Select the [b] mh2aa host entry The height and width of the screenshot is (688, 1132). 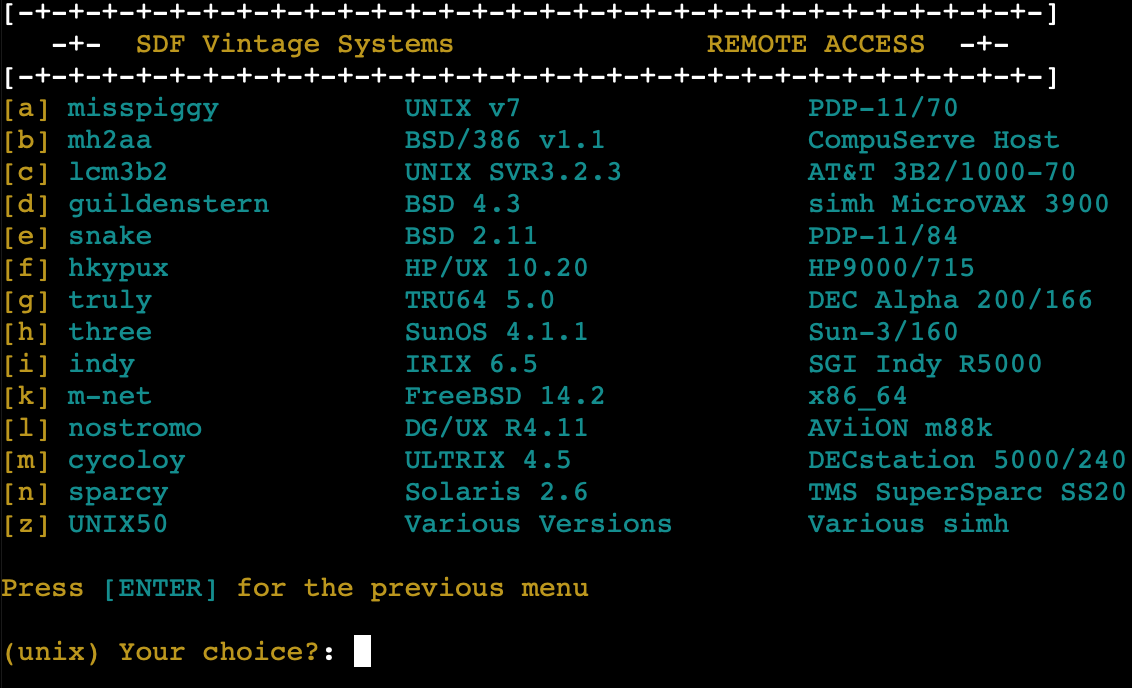coord(109,140)
